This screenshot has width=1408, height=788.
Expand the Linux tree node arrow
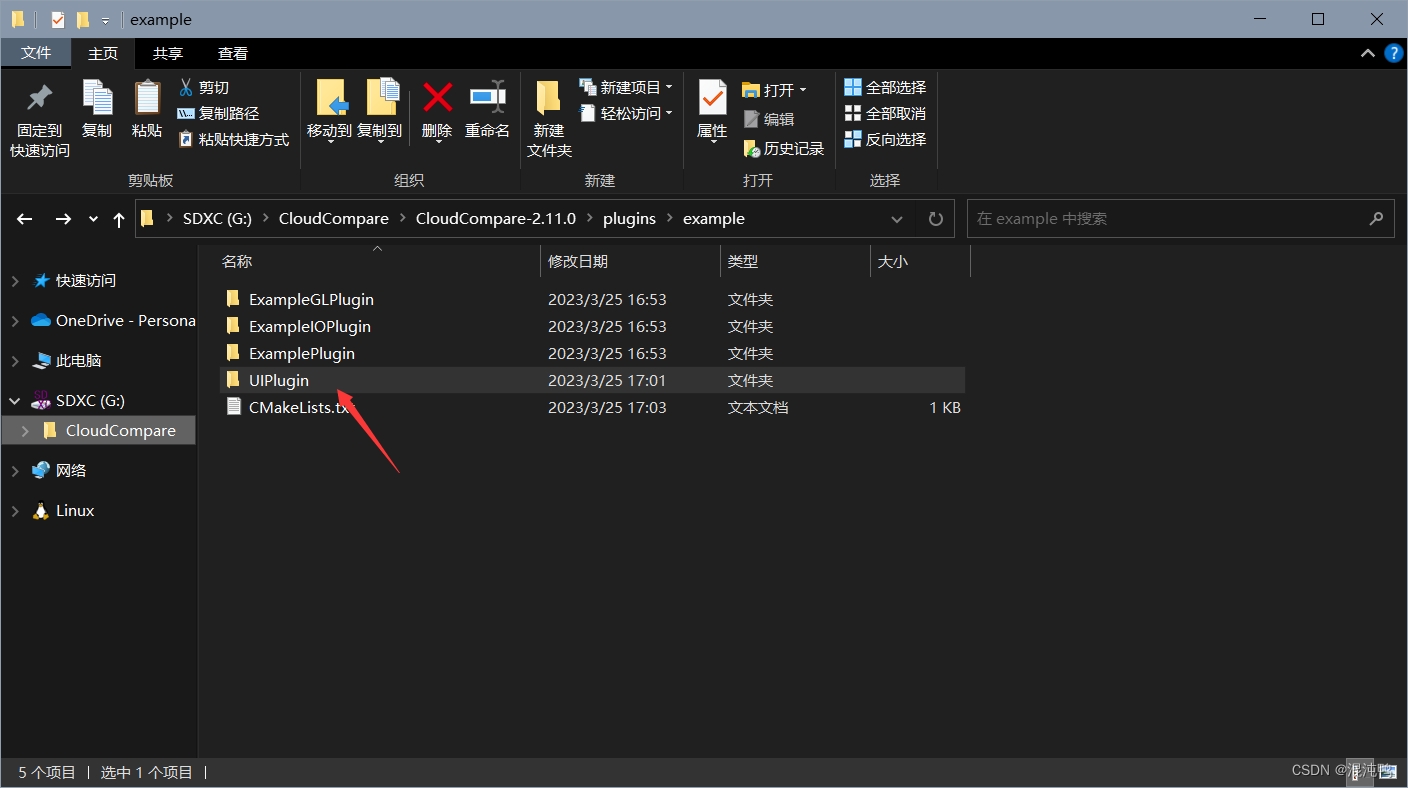pos(15,511)
